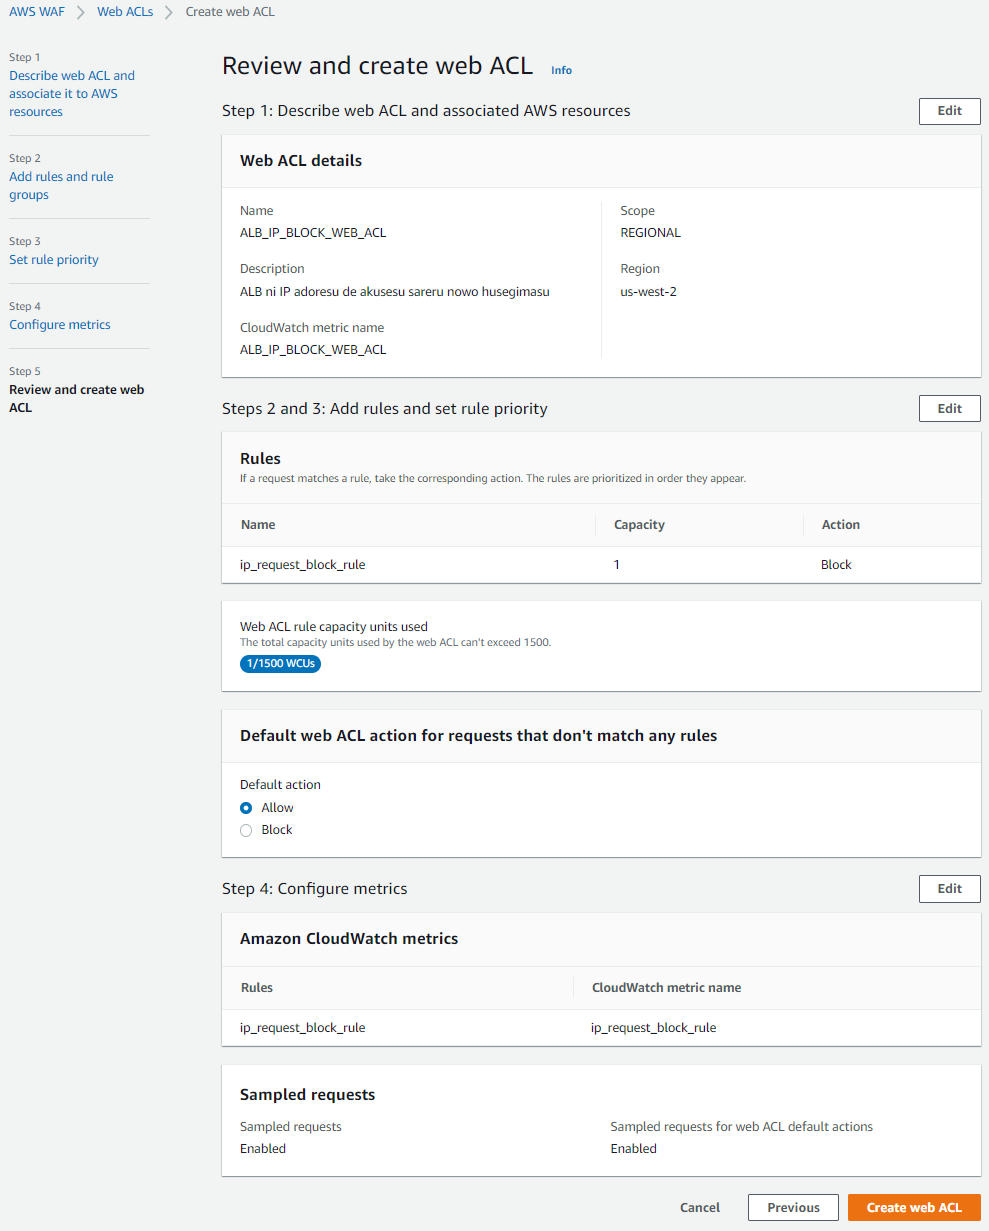989x1231 pixels.
Task: Select ip_request_block_rule row in Rules table
Action: [303, 564]
